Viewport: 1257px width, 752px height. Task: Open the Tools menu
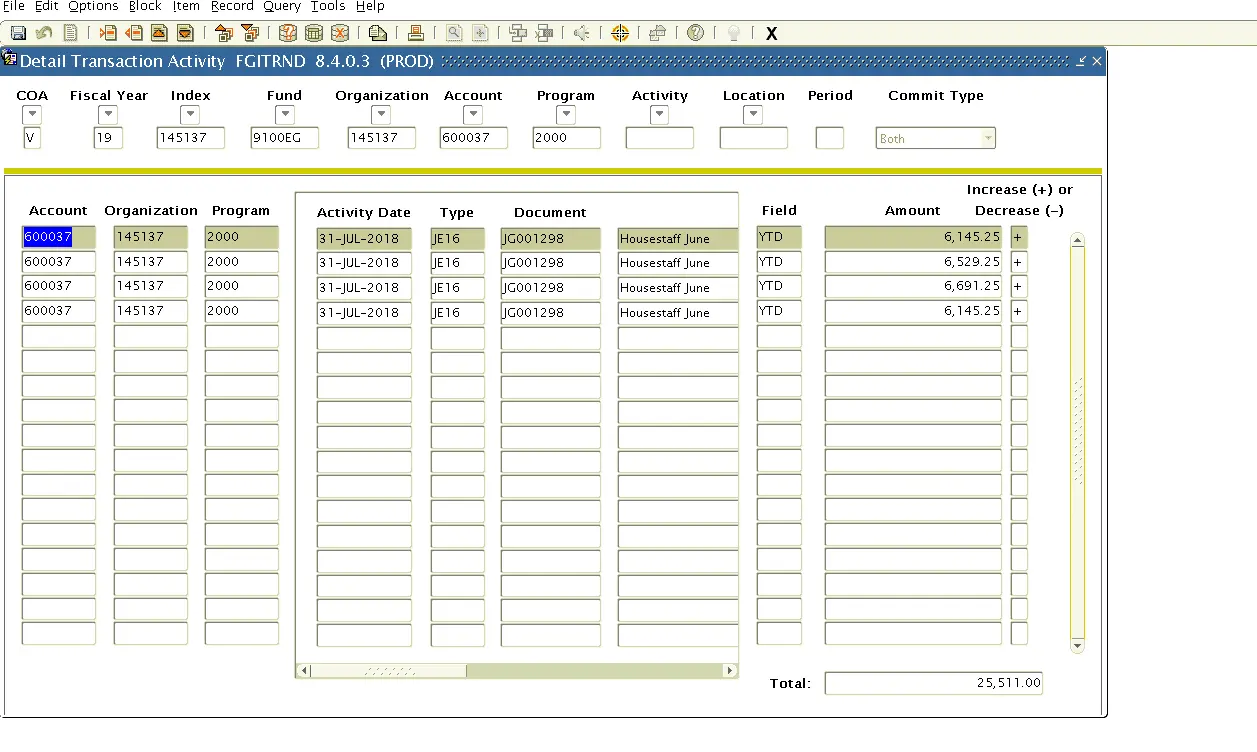pyautogui.click(x=328, y=6)
